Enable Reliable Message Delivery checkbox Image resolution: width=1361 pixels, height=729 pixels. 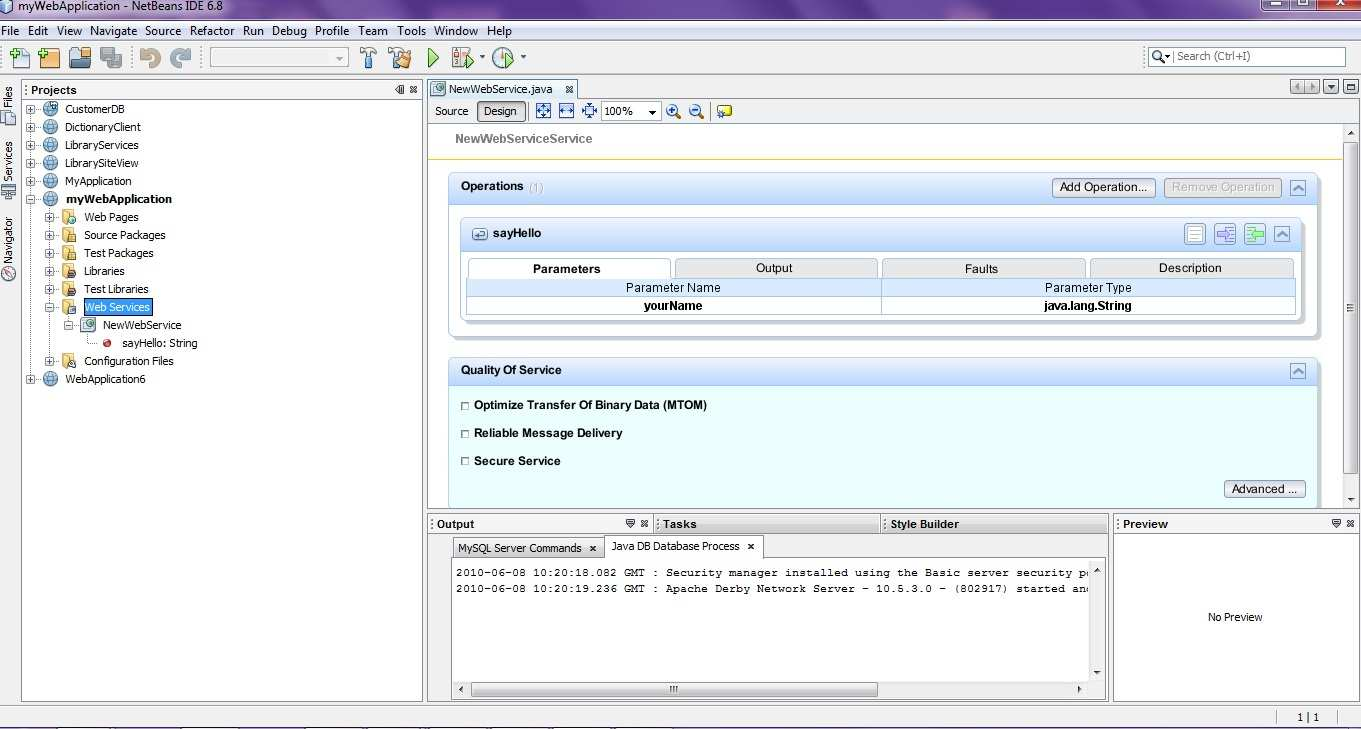click(x=465, y=434)
